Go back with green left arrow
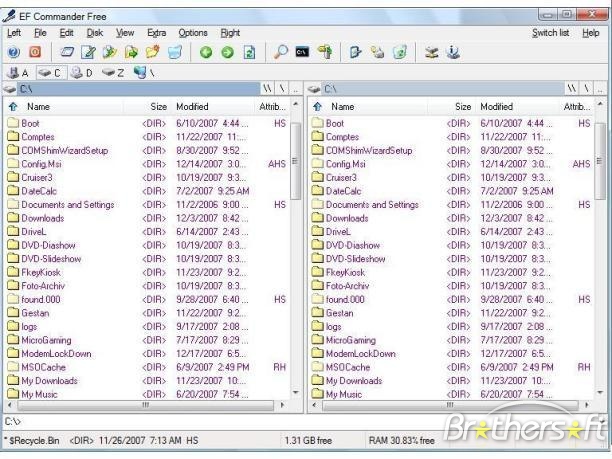The image size is (612, 459). click(206, 52)
